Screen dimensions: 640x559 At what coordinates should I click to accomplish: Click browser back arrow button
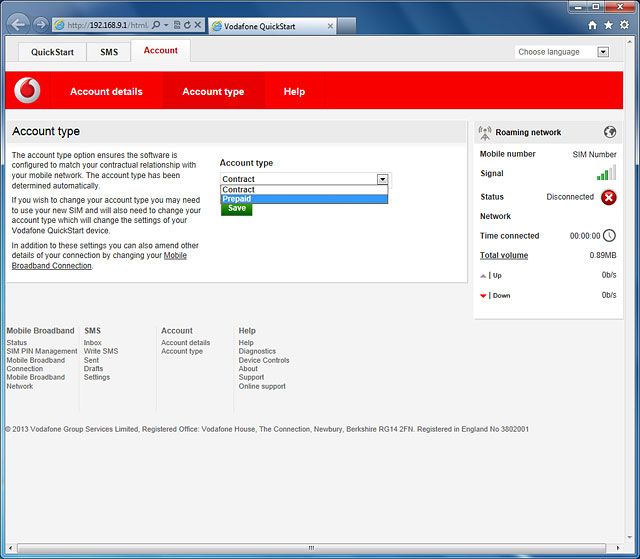coord(18,25)
